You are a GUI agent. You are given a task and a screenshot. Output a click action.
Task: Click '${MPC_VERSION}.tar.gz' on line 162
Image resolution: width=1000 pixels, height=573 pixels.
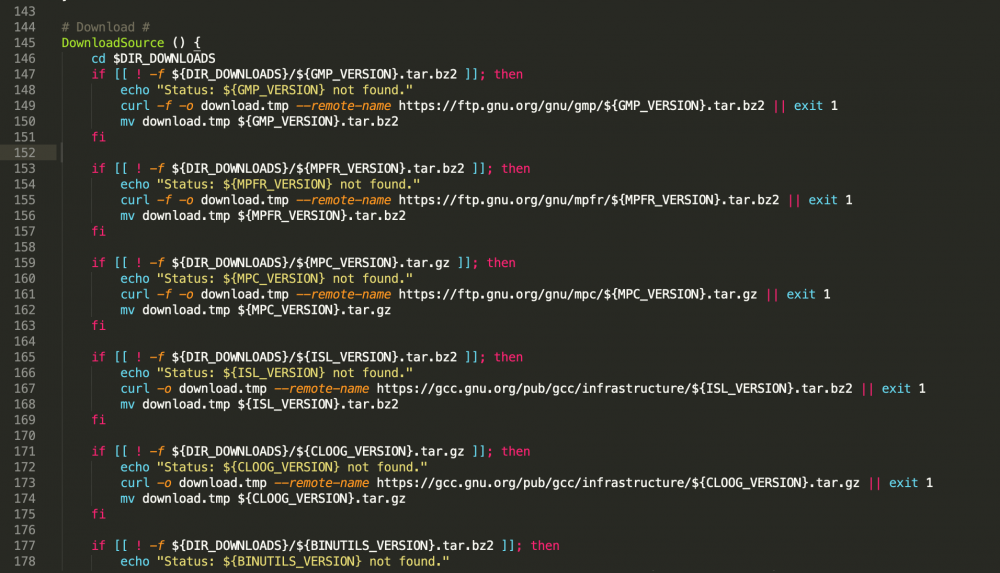pyautogui.click(x=314, y=310)
